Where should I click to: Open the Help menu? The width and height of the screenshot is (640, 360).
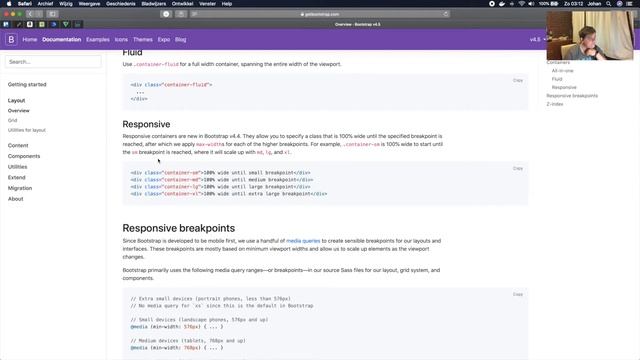pos(227,4)
